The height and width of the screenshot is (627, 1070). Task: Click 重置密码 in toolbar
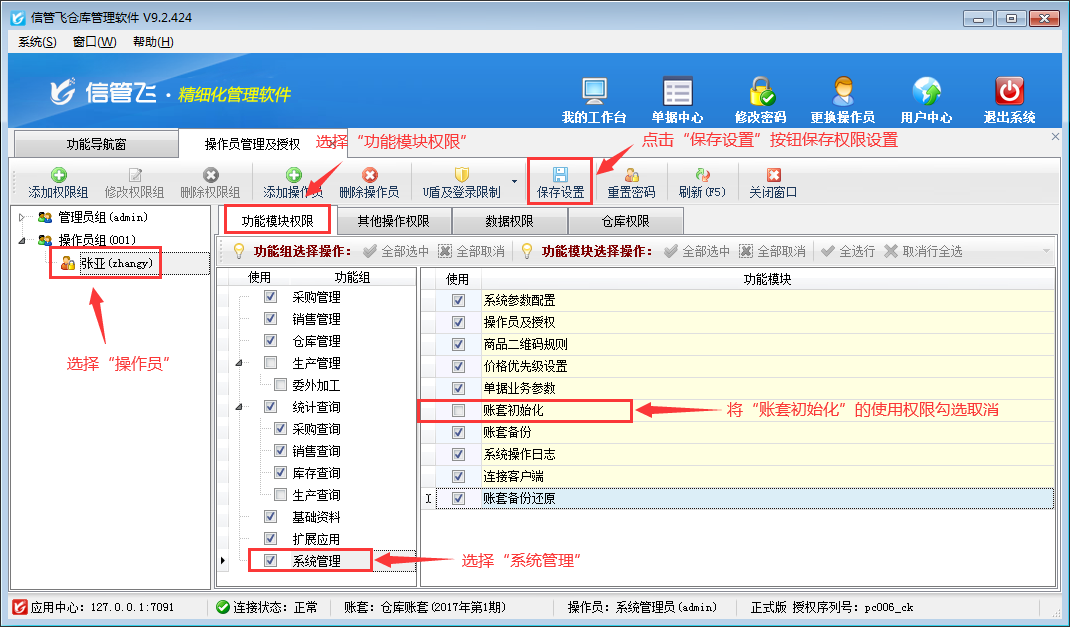[x=631, y=183]
